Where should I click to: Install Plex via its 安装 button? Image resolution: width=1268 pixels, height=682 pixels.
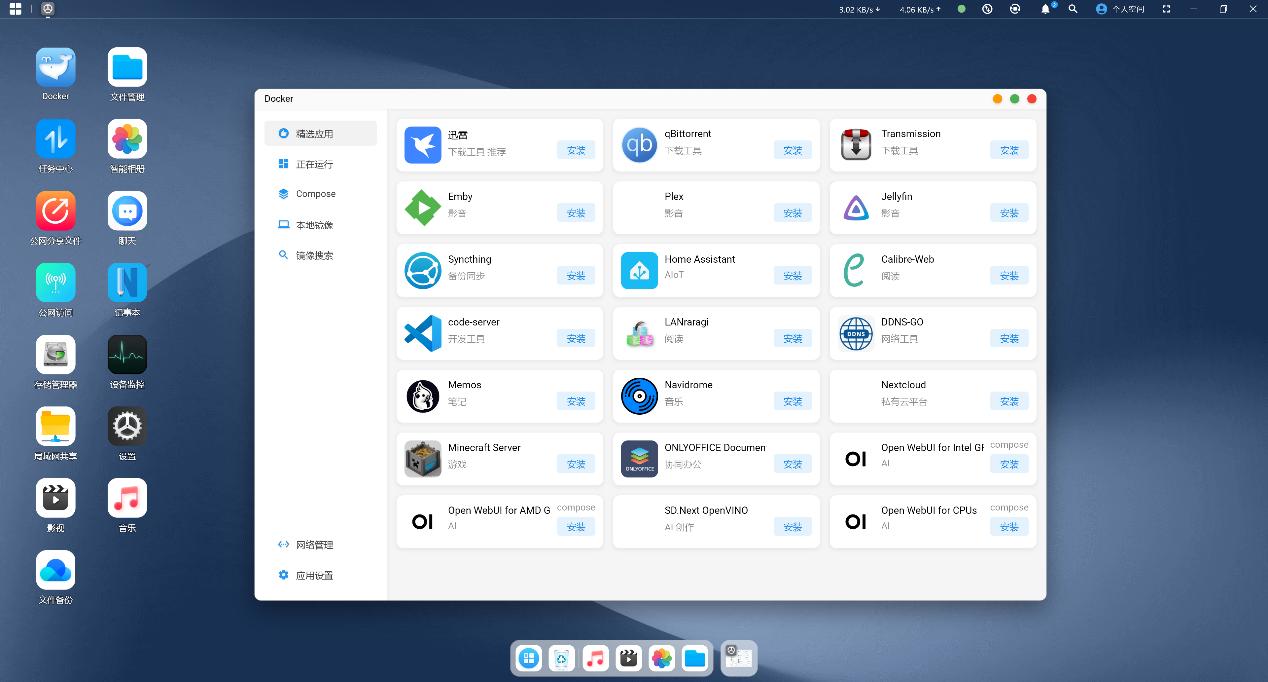(793, 213)
